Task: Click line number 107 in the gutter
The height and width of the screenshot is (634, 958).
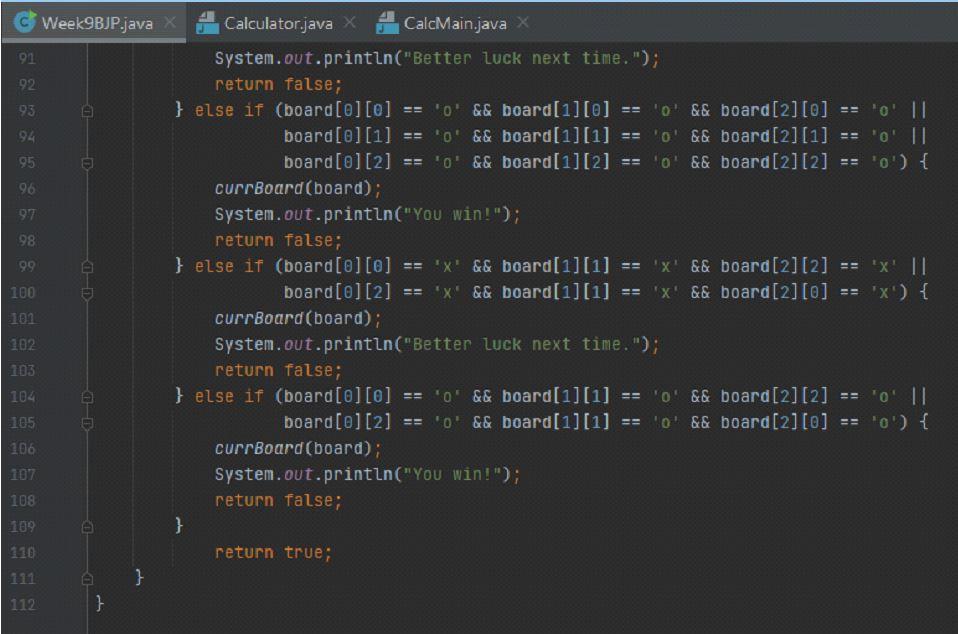Action: 23,475
